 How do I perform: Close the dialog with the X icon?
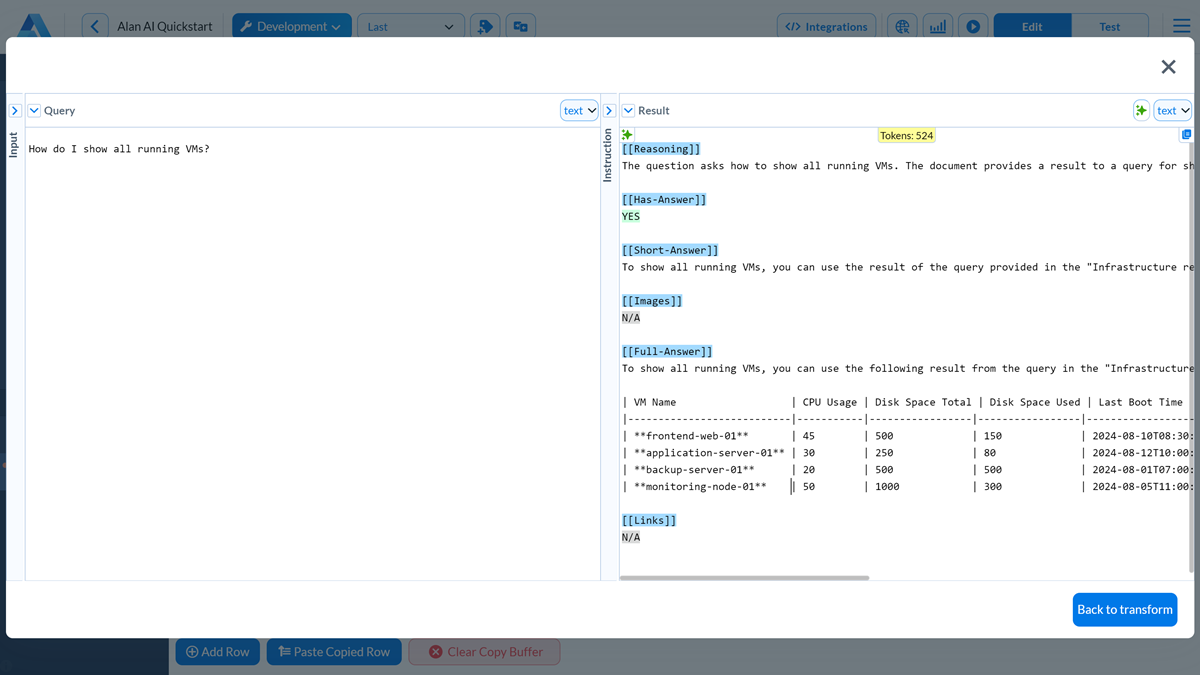(1168, 67)
